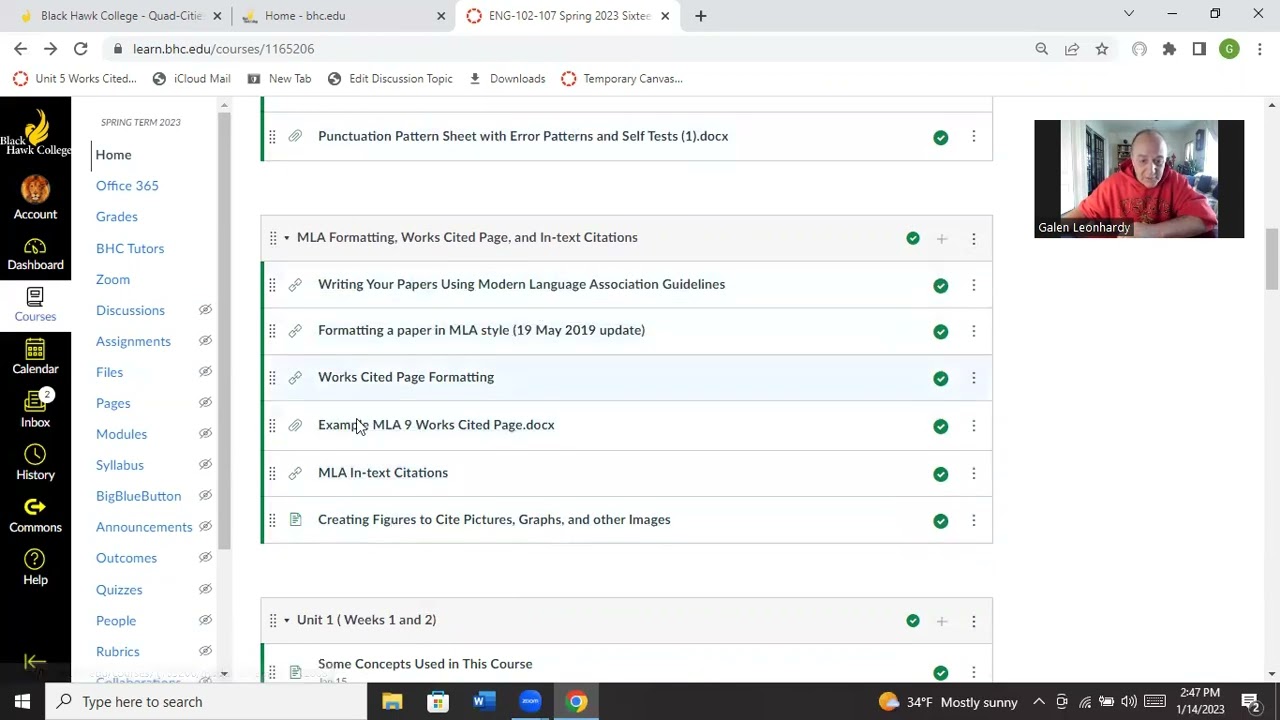Open Chrome extensions puzzle icon
The height and width of the screenshot is (720, 1280).
click(x=1169, y=48)
